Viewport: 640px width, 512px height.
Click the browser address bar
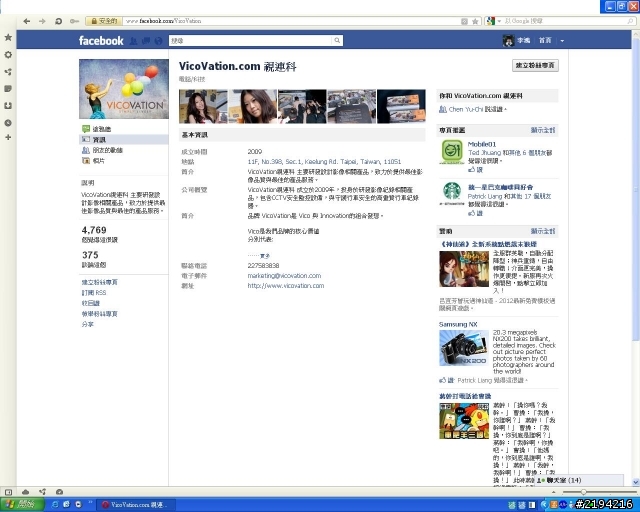[x=291, y=21]
